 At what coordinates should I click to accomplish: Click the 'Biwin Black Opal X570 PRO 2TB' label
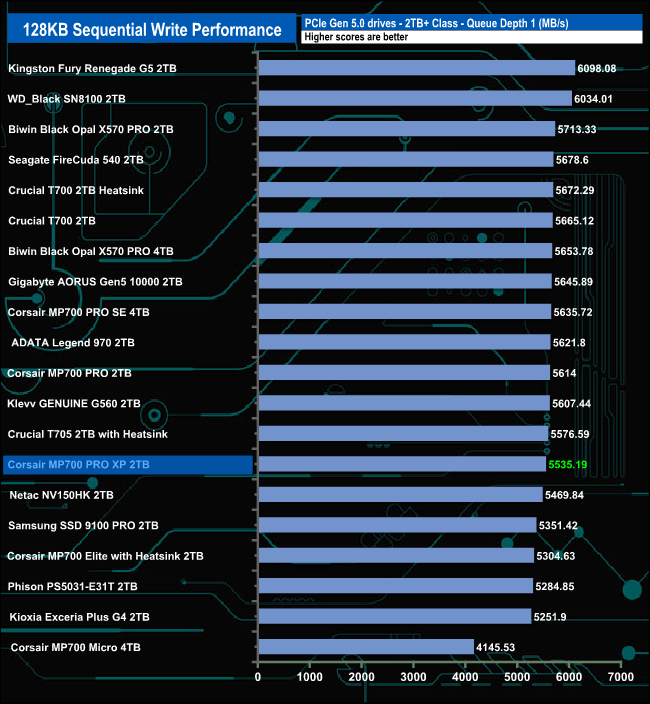click(91, 129)
